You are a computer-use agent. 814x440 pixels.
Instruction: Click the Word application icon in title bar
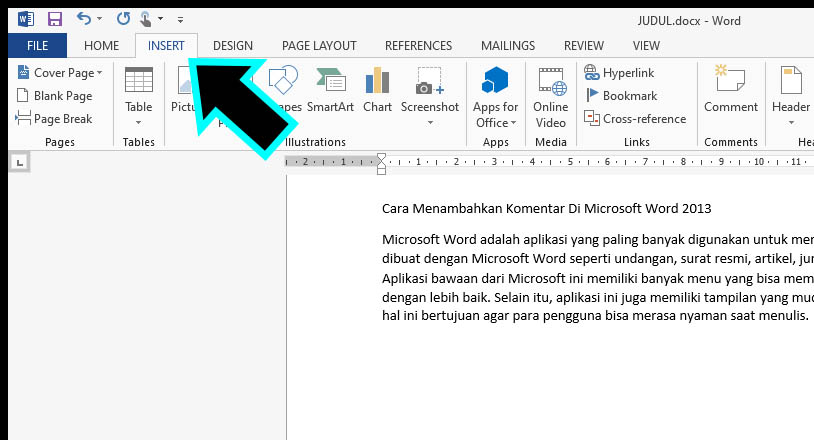[25, 20]
